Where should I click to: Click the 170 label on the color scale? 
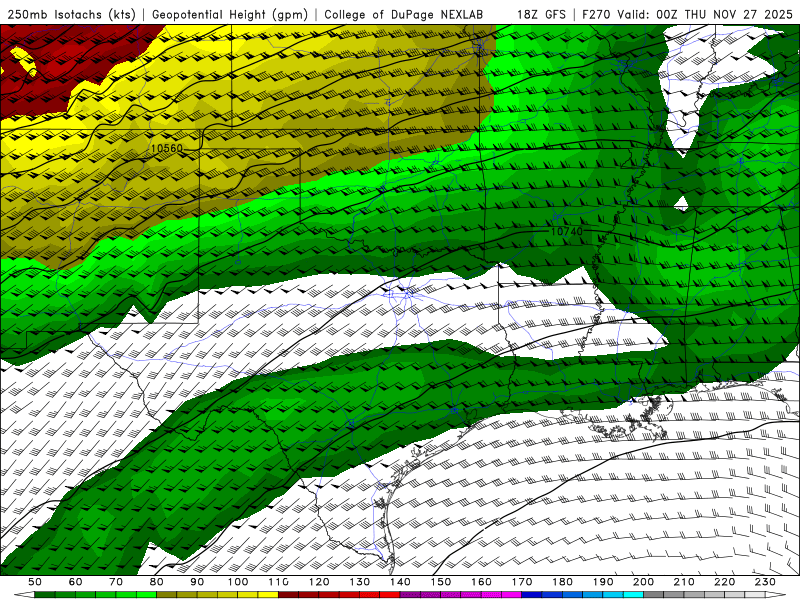point(522,582)
